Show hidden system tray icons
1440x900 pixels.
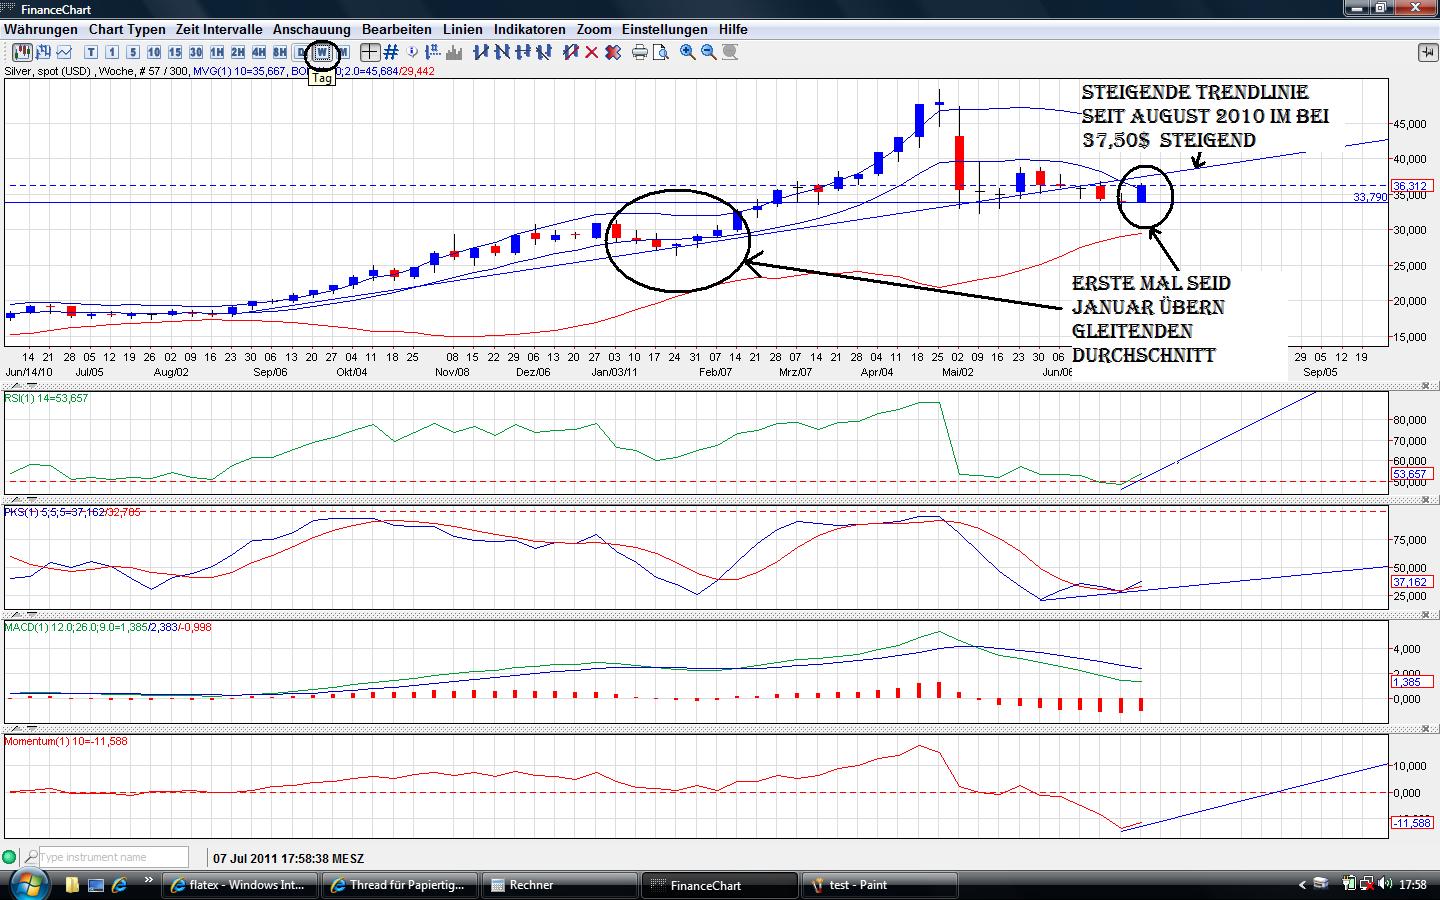1302,885
